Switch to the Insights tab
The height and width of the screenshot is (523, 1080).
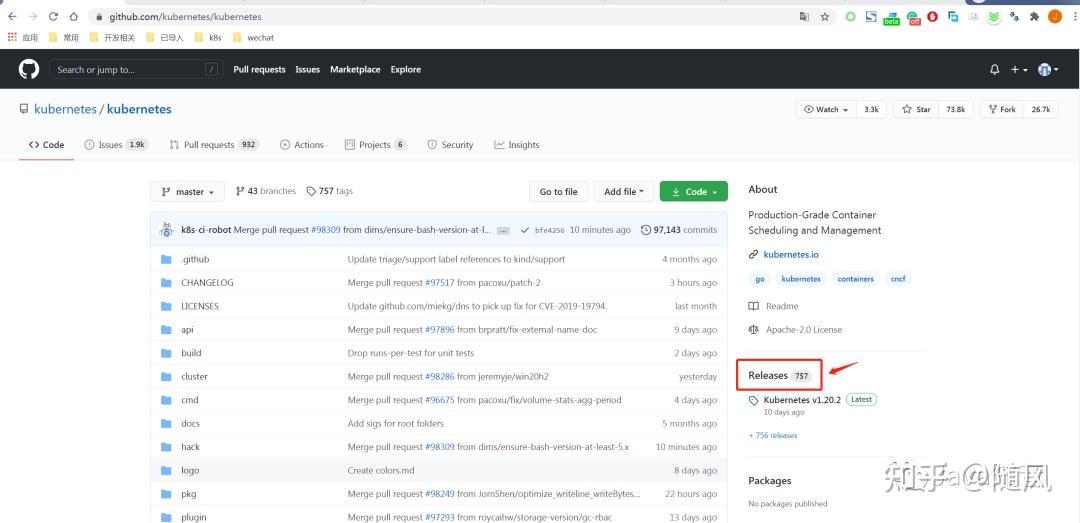coord(517,145)
